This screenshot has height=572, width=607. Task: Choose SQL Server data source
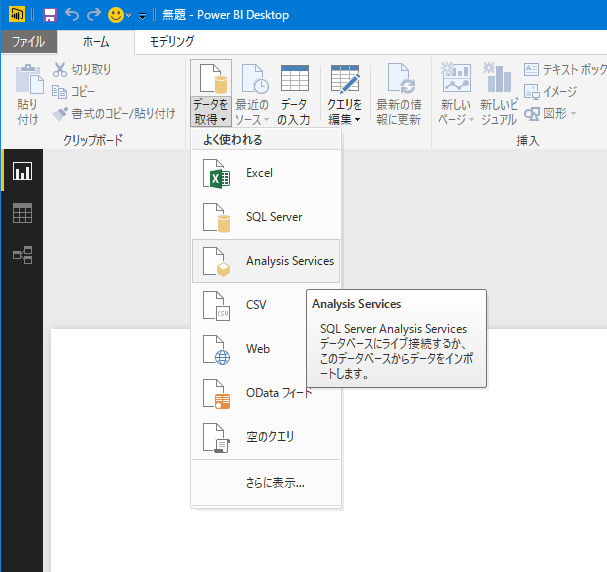tap(273, 217)
